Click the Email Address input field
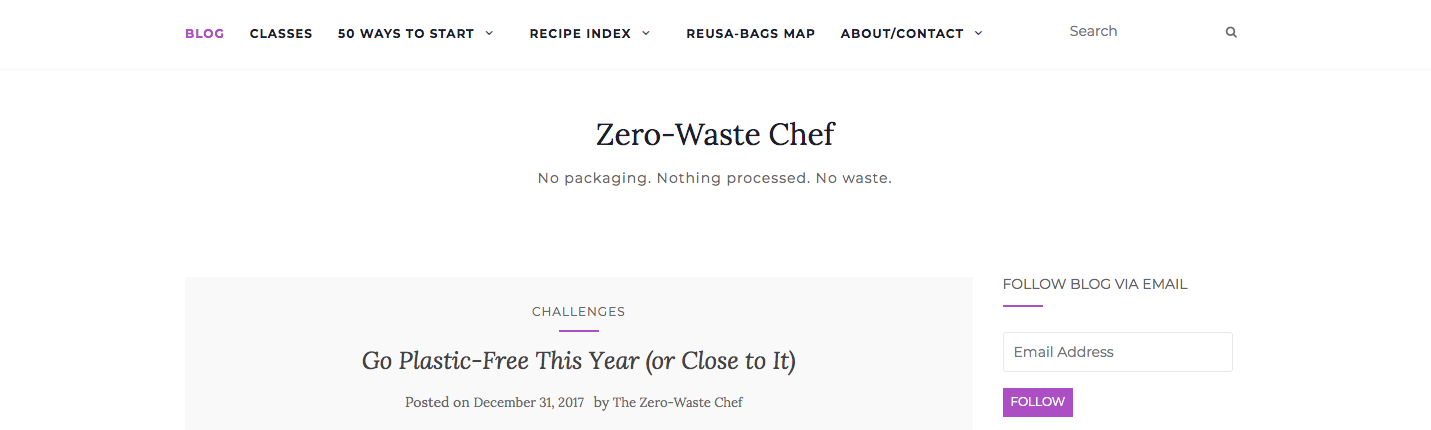The height and width of the screenshot is (430, 1431). pyautogui.click(x=1117, y=352)
